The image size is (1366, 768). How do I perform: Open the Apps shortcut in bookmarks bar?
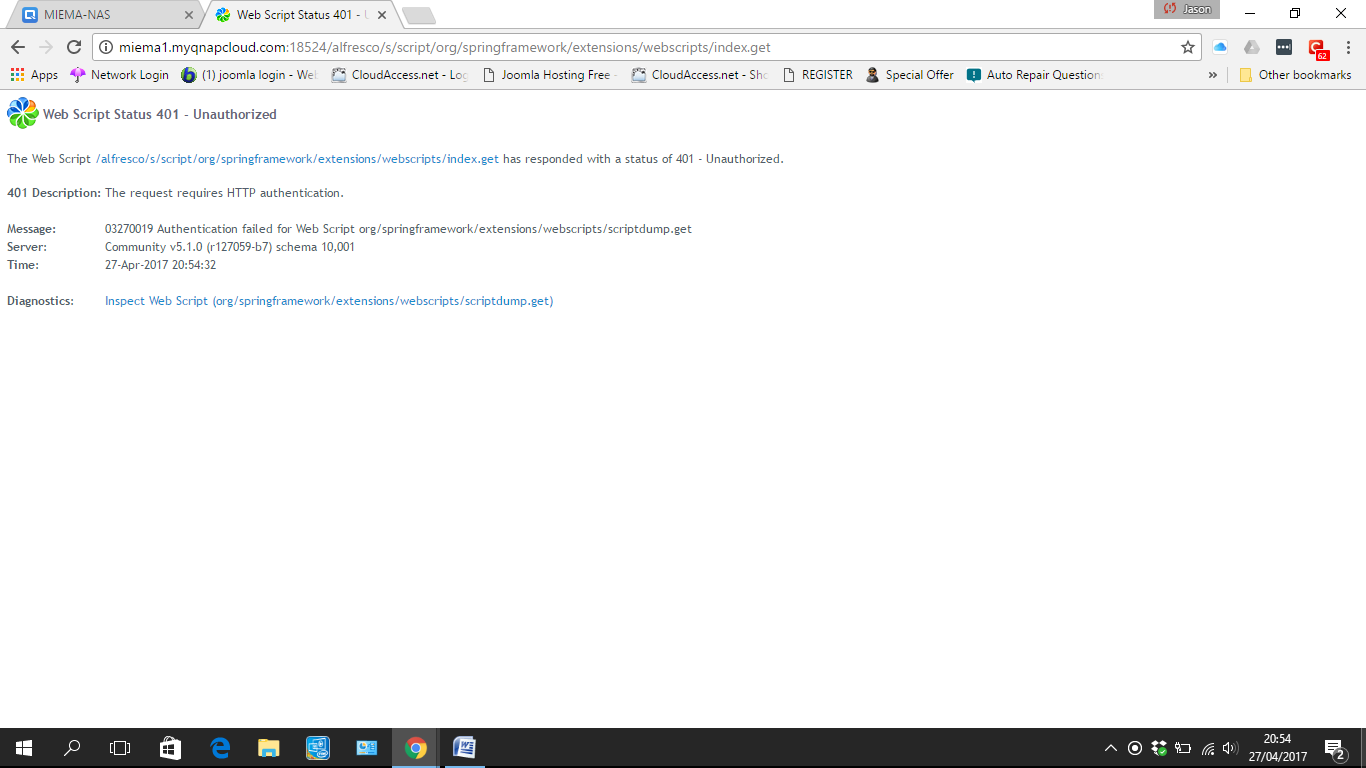point(34,75)
